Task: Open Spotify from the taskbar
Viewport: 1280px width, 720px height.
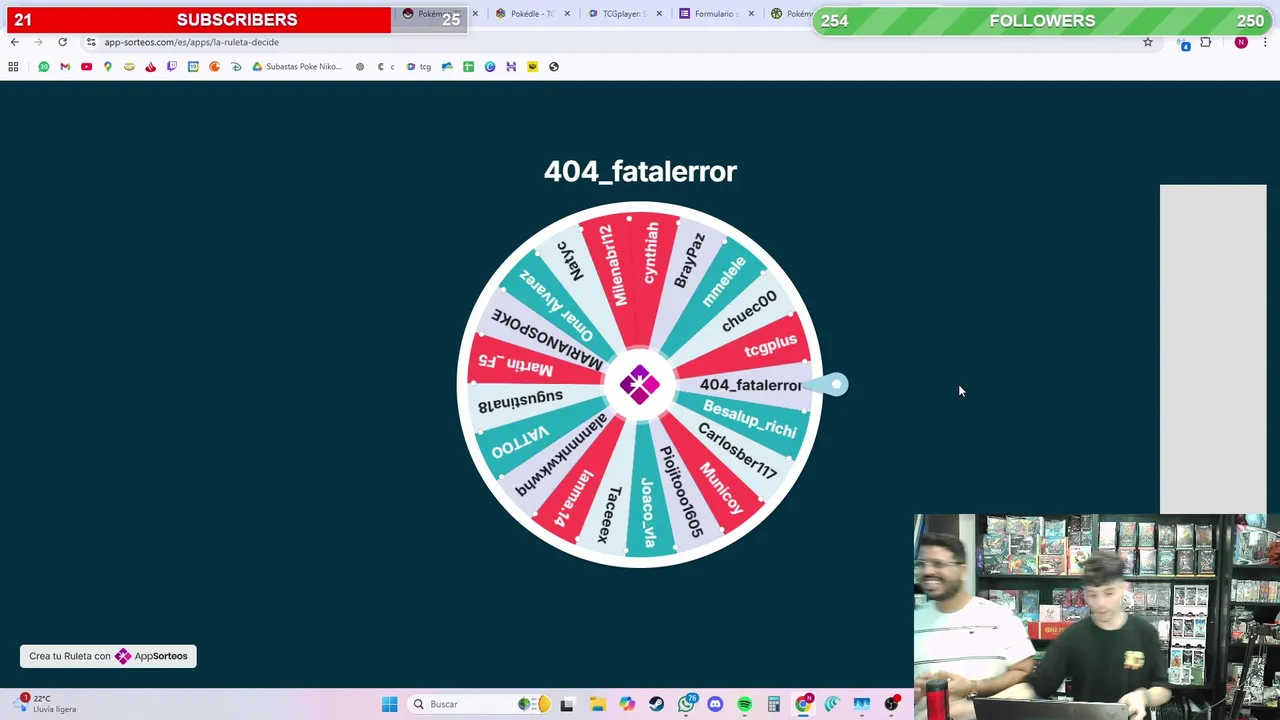Action: 745,704
